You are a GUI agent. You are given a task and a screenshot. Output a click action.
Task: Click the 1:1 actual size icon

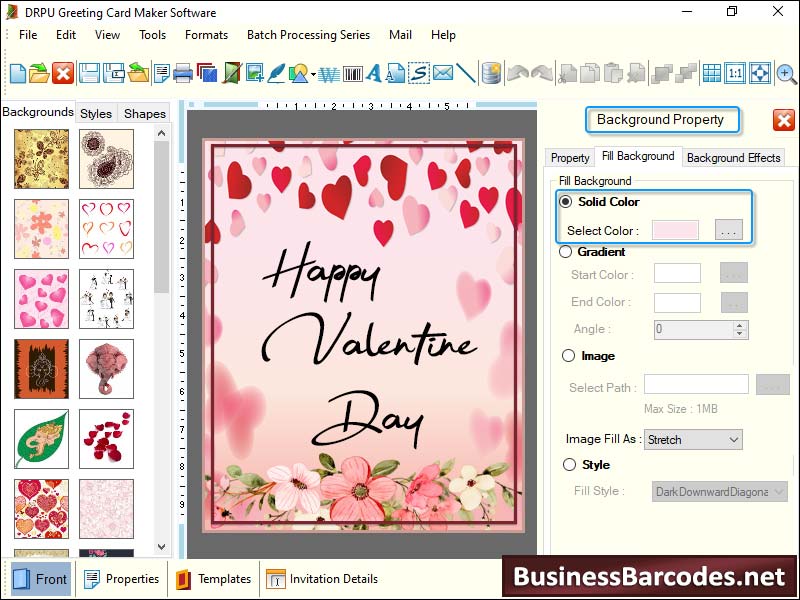coord(735,73)
